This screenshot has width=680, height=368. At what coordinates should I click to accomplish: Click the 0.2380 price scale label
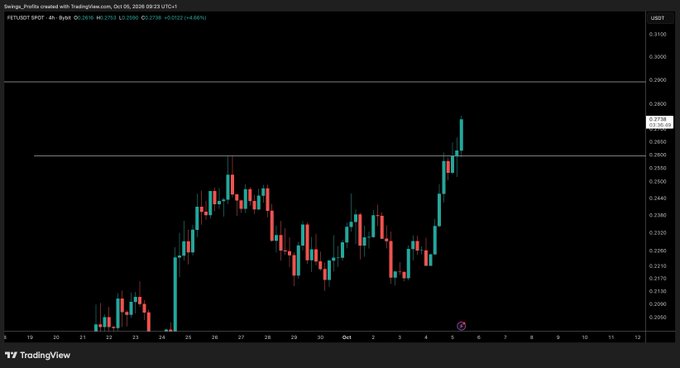[657, 215]
